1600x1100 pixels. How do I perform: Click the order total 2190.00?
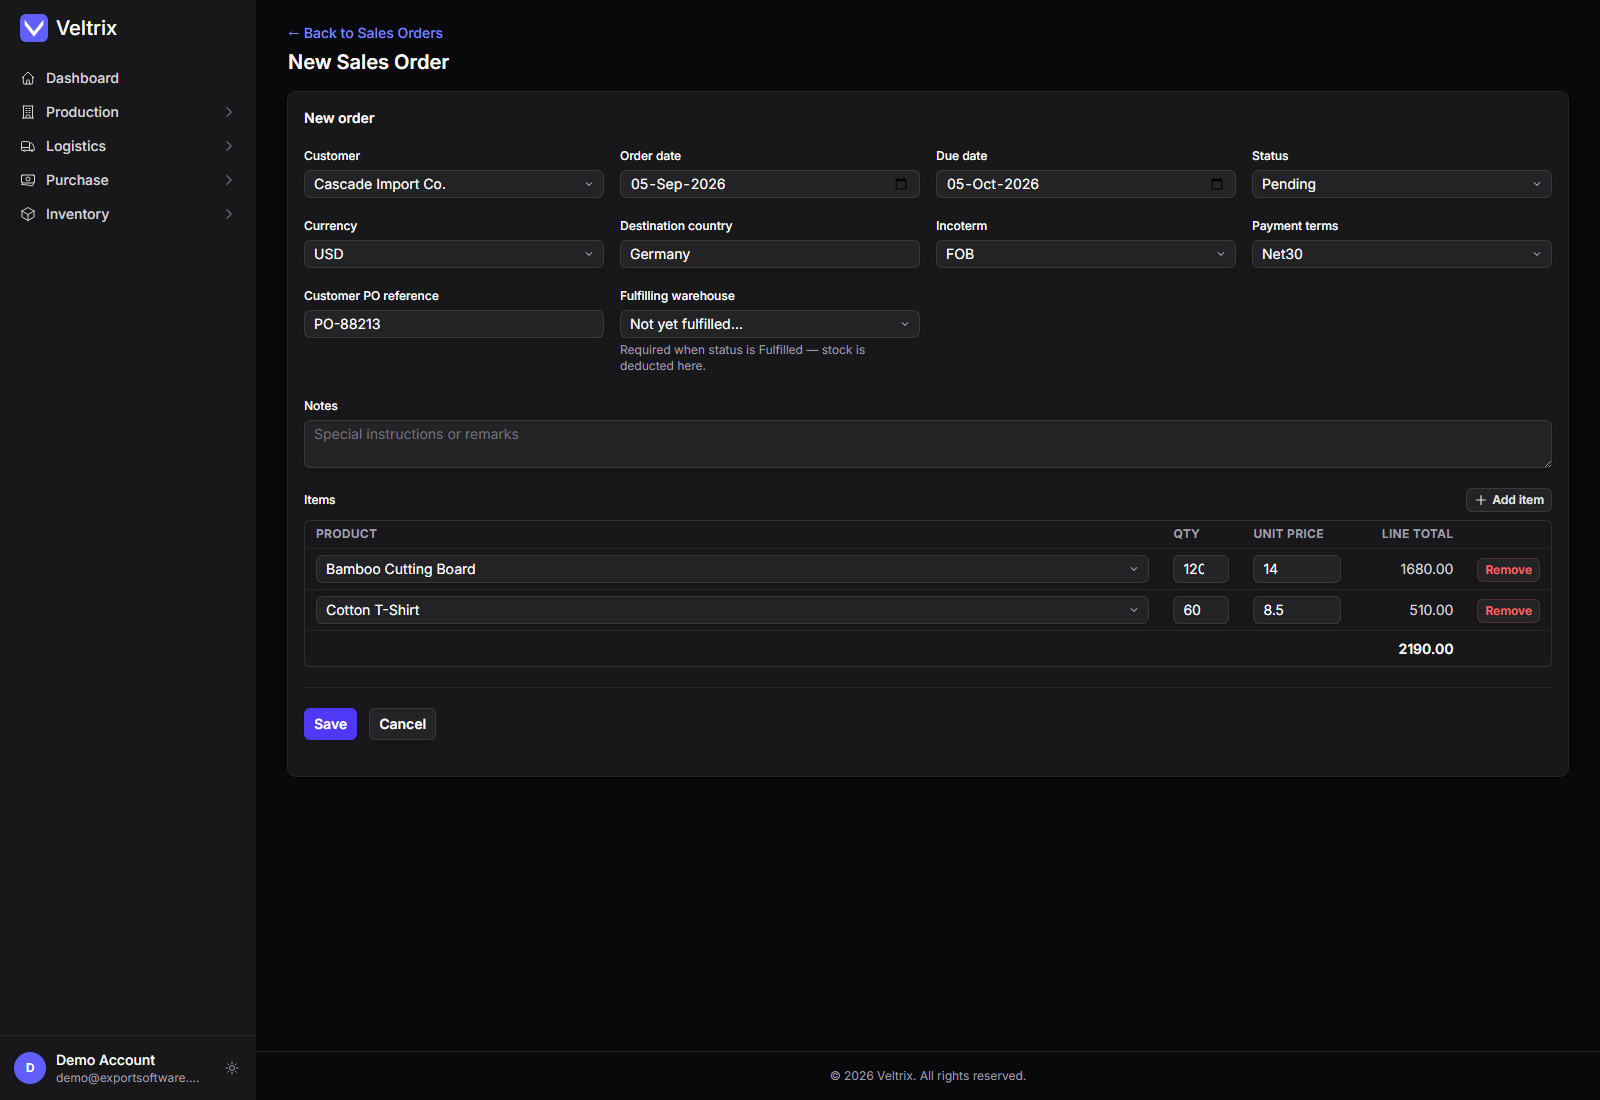point(1426,649)
